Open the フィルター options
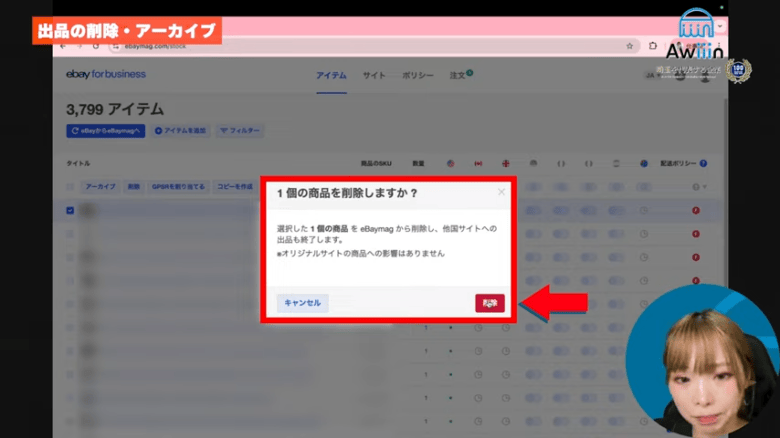The image size is (780, 438). [x=240, y=131]
